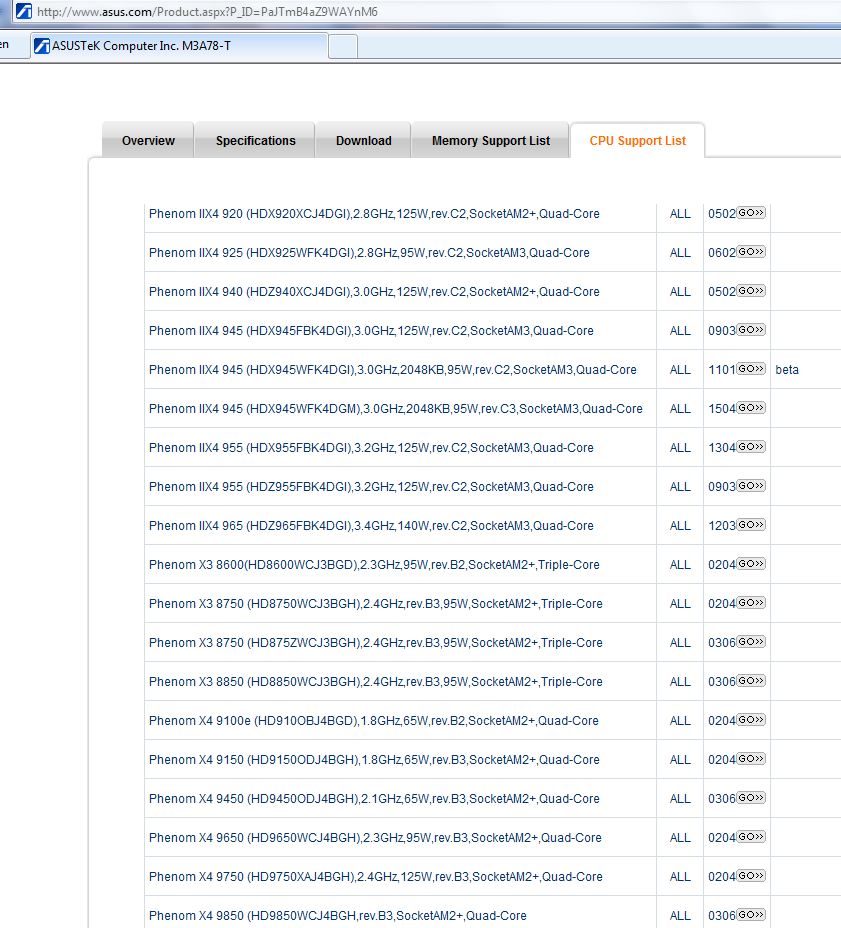Viewport: 841px width, 928px height.
Task: Click ALL in the Phenom IIX4 920 row
Action: tap(680, 214)
